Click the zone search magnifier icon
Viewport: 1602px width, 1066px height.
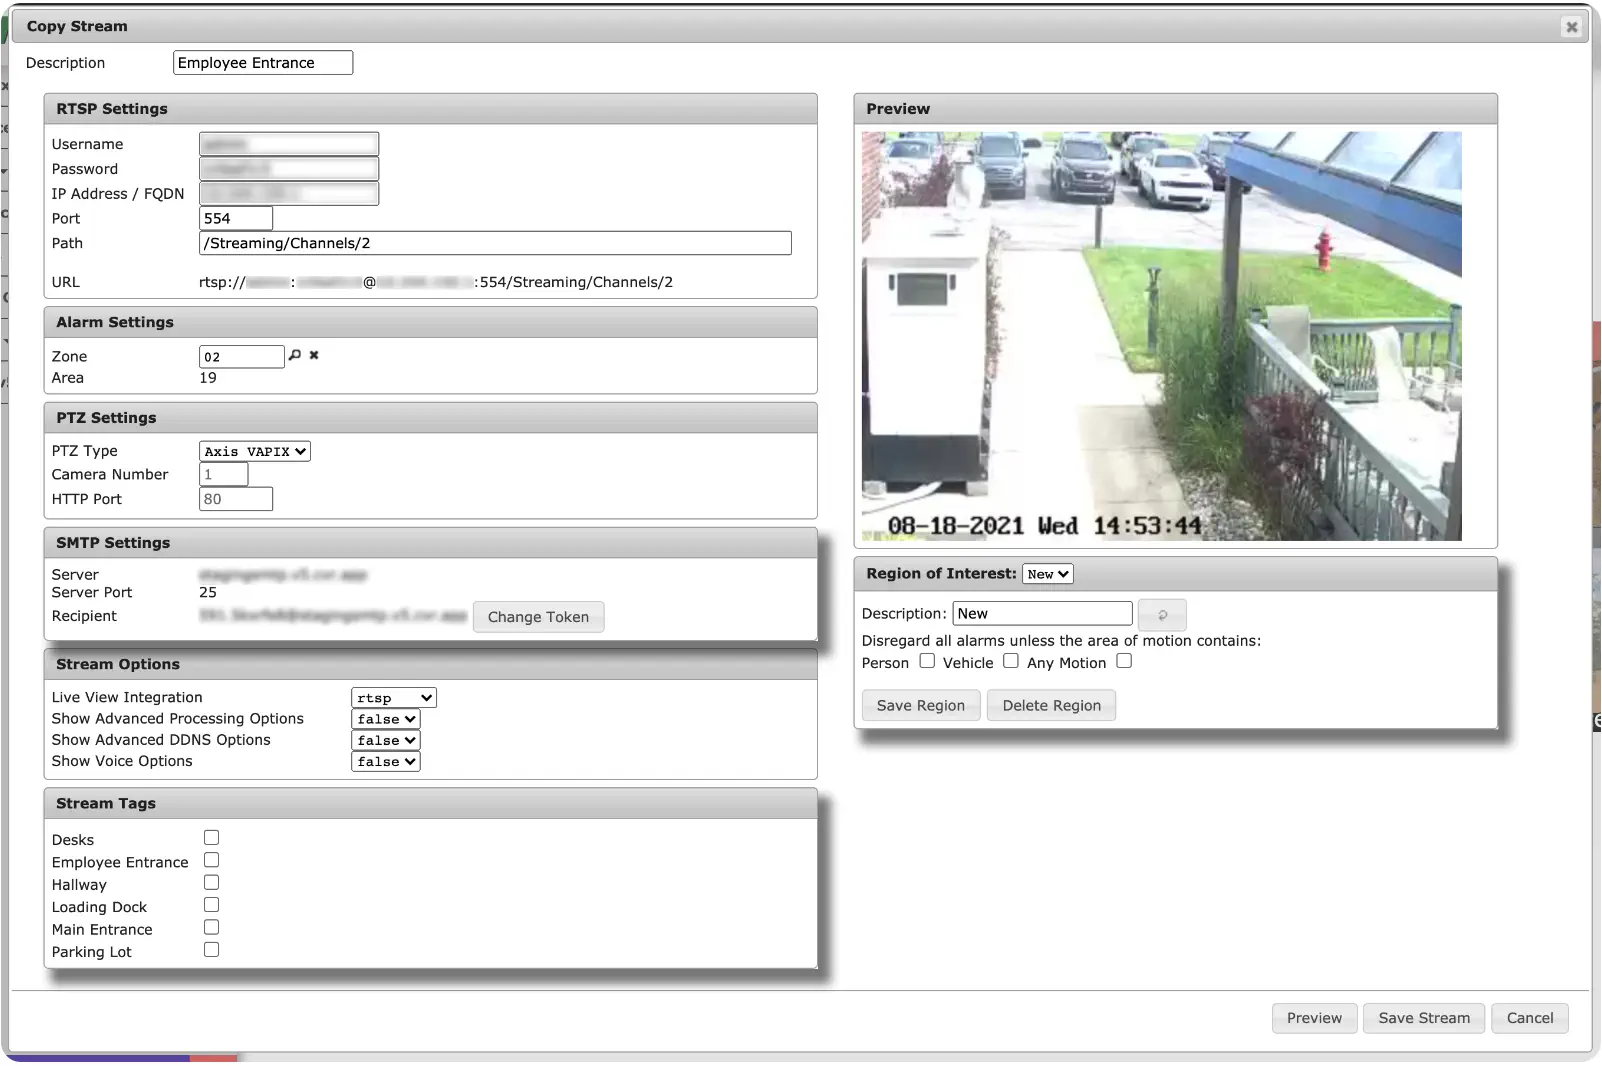(x=295, y=355)
